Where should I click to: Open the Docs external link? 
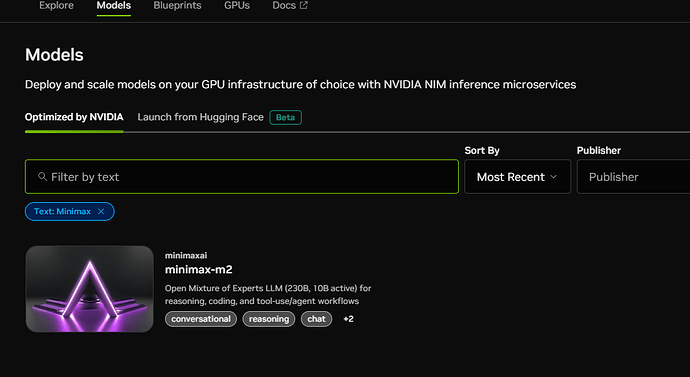click(290, 6)
